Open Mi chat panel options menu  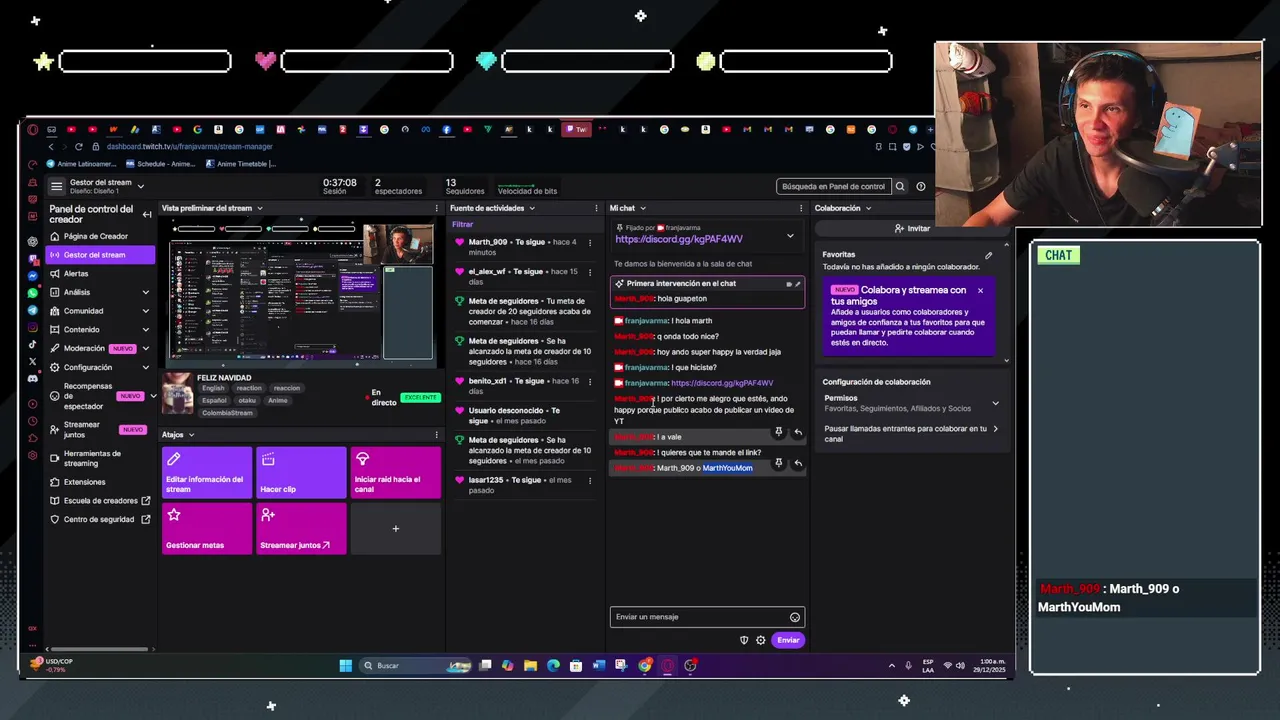(801, 208)
